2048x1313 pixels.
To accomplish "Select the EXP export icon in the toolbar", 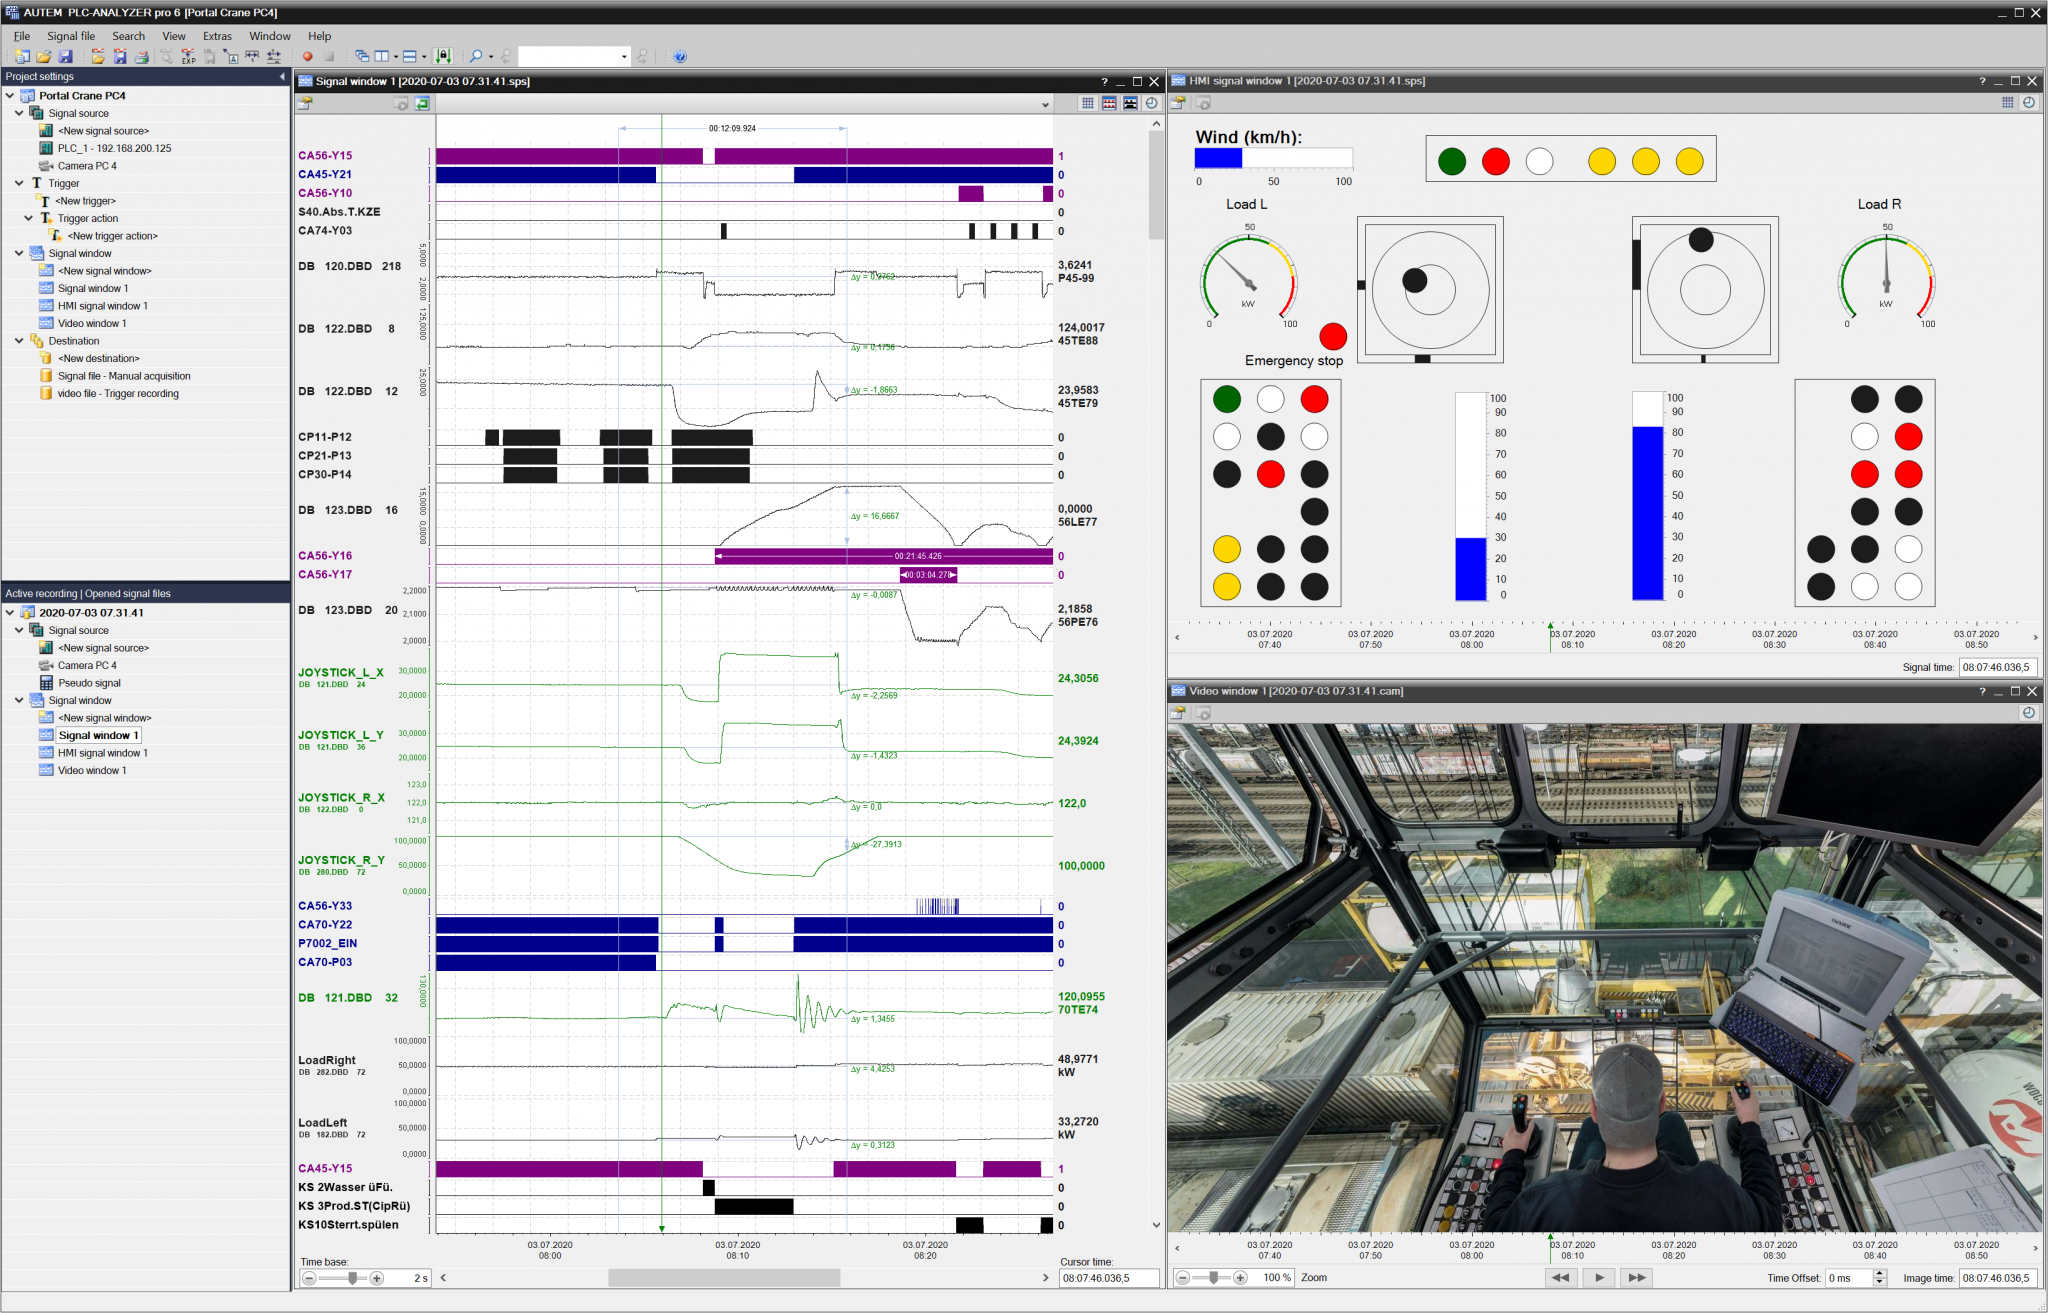I will [x=188, y=57].
